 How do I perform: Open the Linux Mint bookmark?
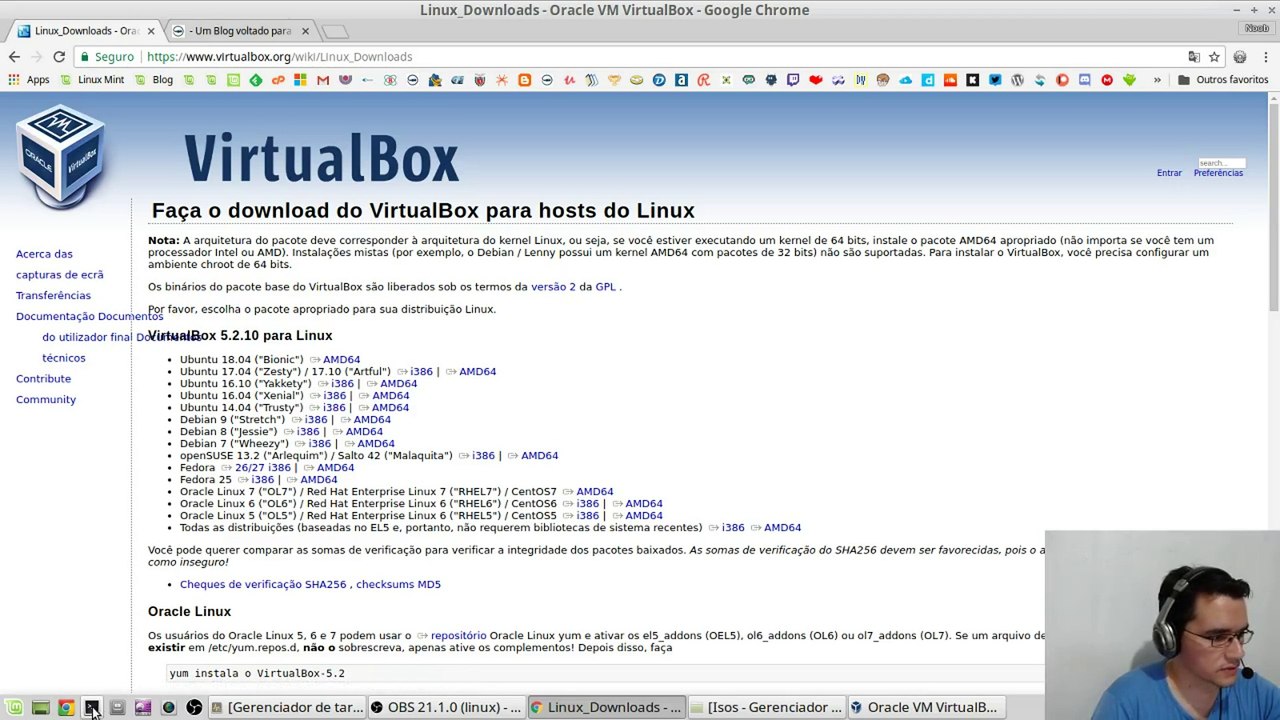pyautogui.click(x=92, y=80)
